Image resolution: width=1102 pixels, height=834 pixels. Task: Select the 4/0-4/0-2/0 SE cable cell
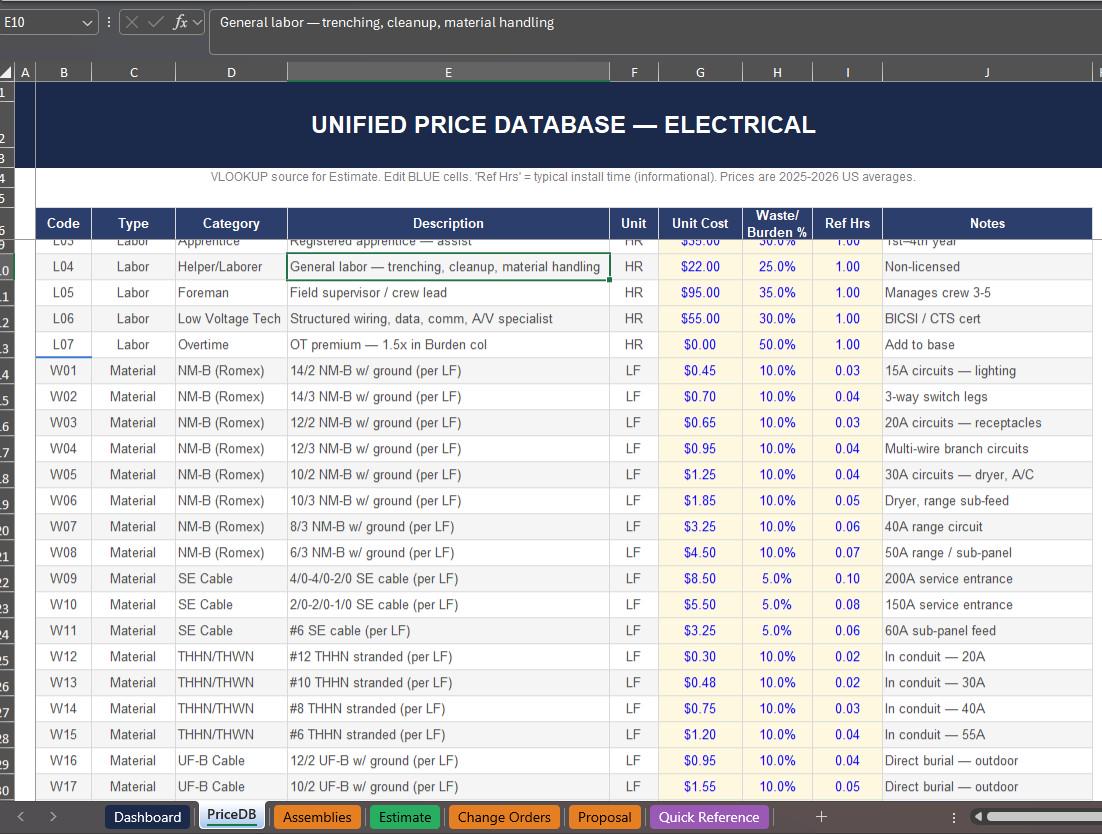pyautogui.click(x=448, y=578)
